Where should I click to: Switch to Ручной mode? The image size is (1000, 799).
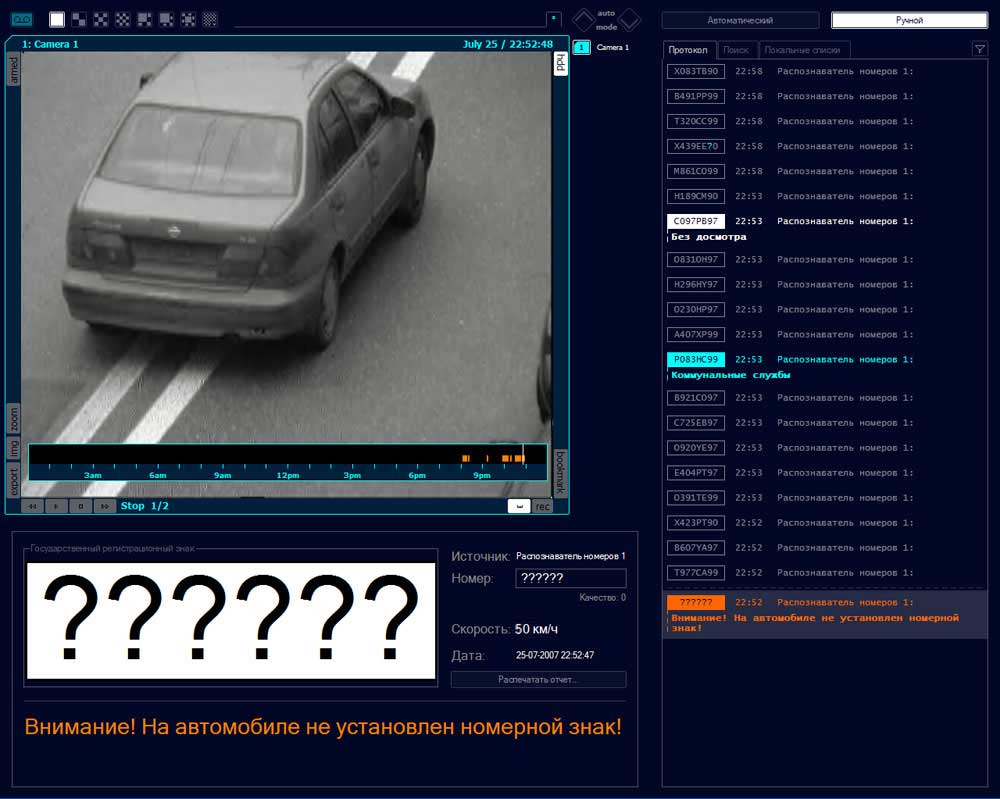[x=909, y=20]
